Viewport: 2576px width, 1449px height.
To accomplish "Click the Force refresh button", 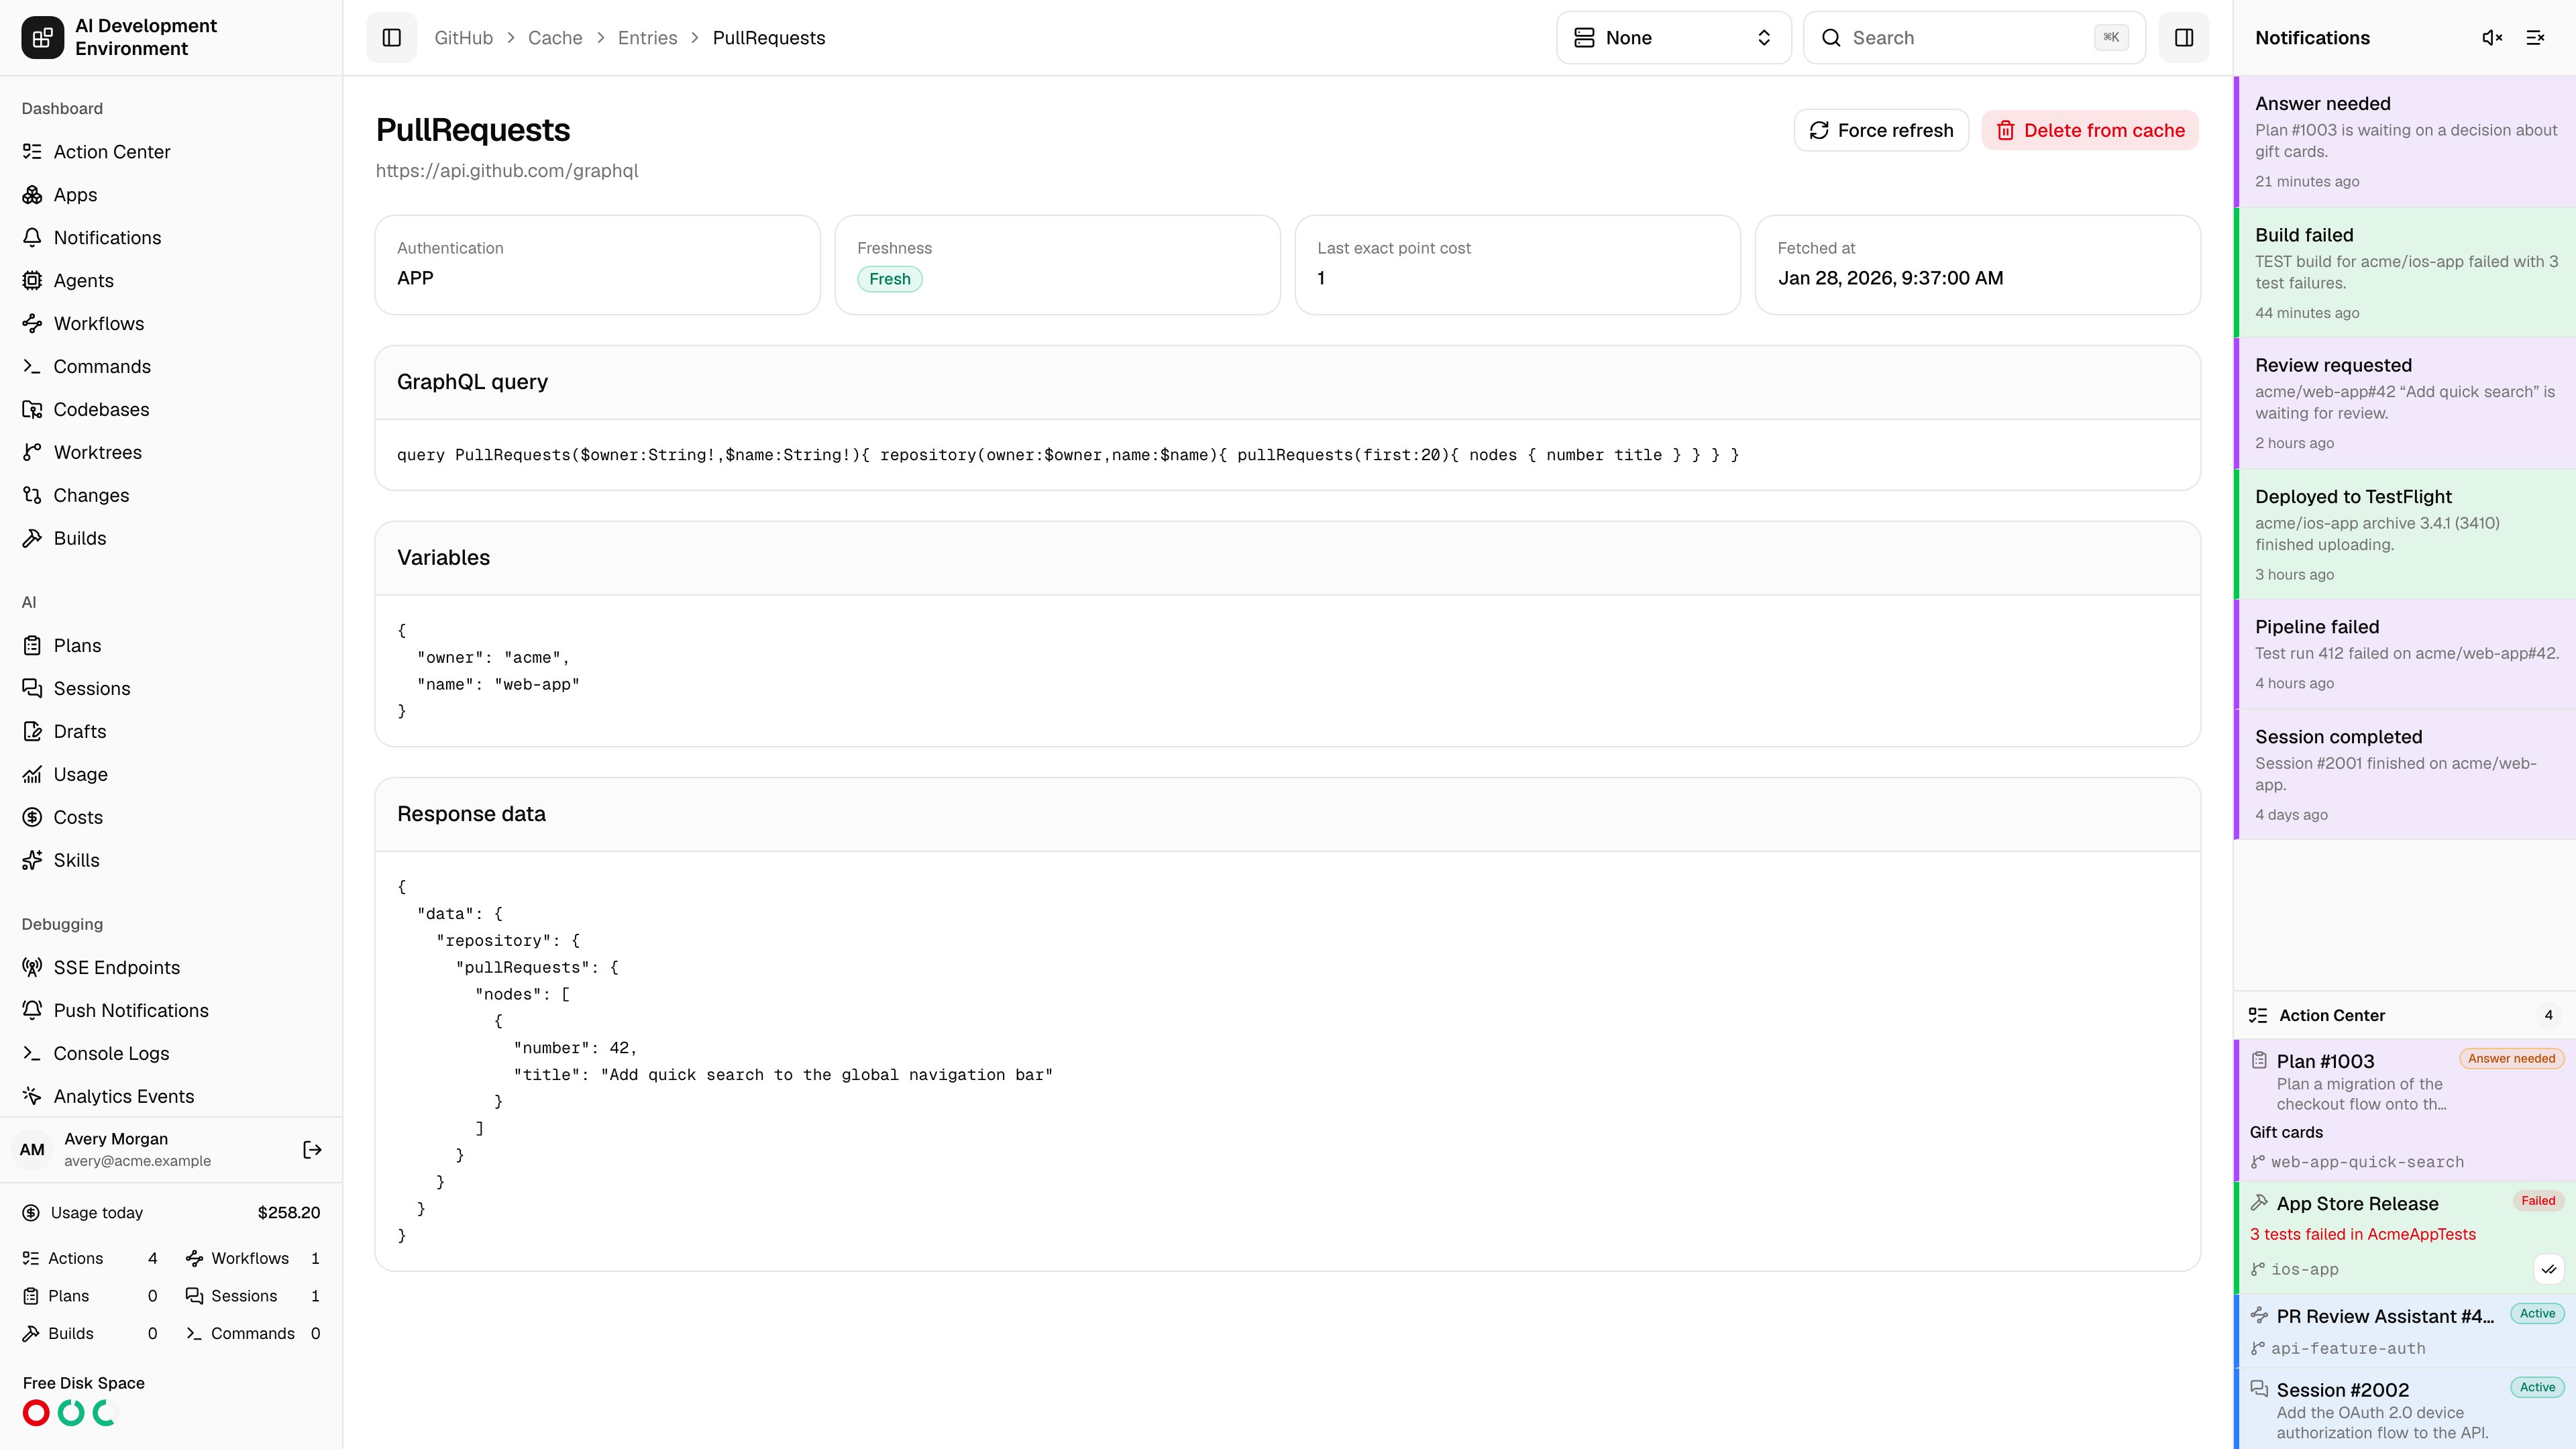I will coord(1881,131).
